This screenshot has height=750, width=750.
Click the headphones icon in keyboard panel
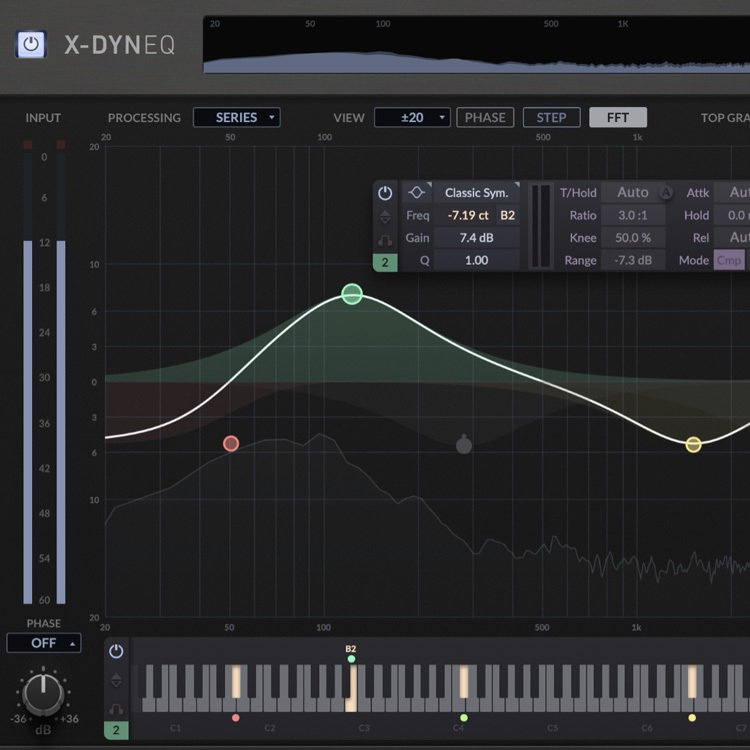coord(116,709)
